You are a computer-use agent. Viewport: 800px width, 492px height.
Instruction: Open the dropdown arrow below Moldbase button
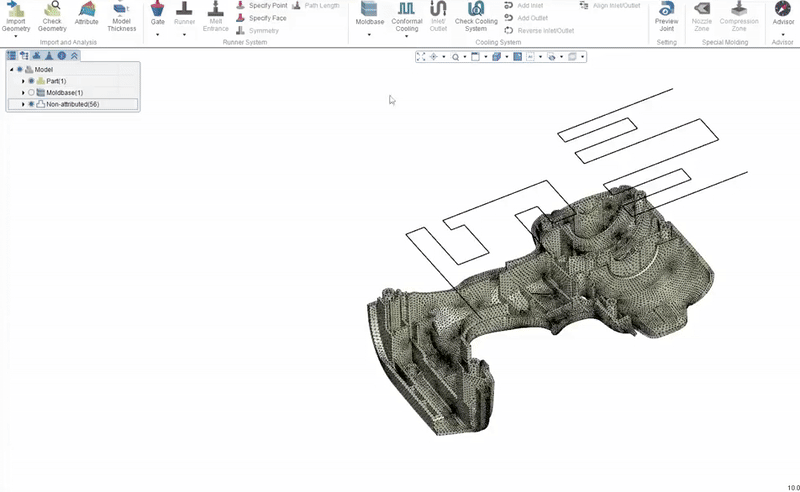tap(369, 35)
